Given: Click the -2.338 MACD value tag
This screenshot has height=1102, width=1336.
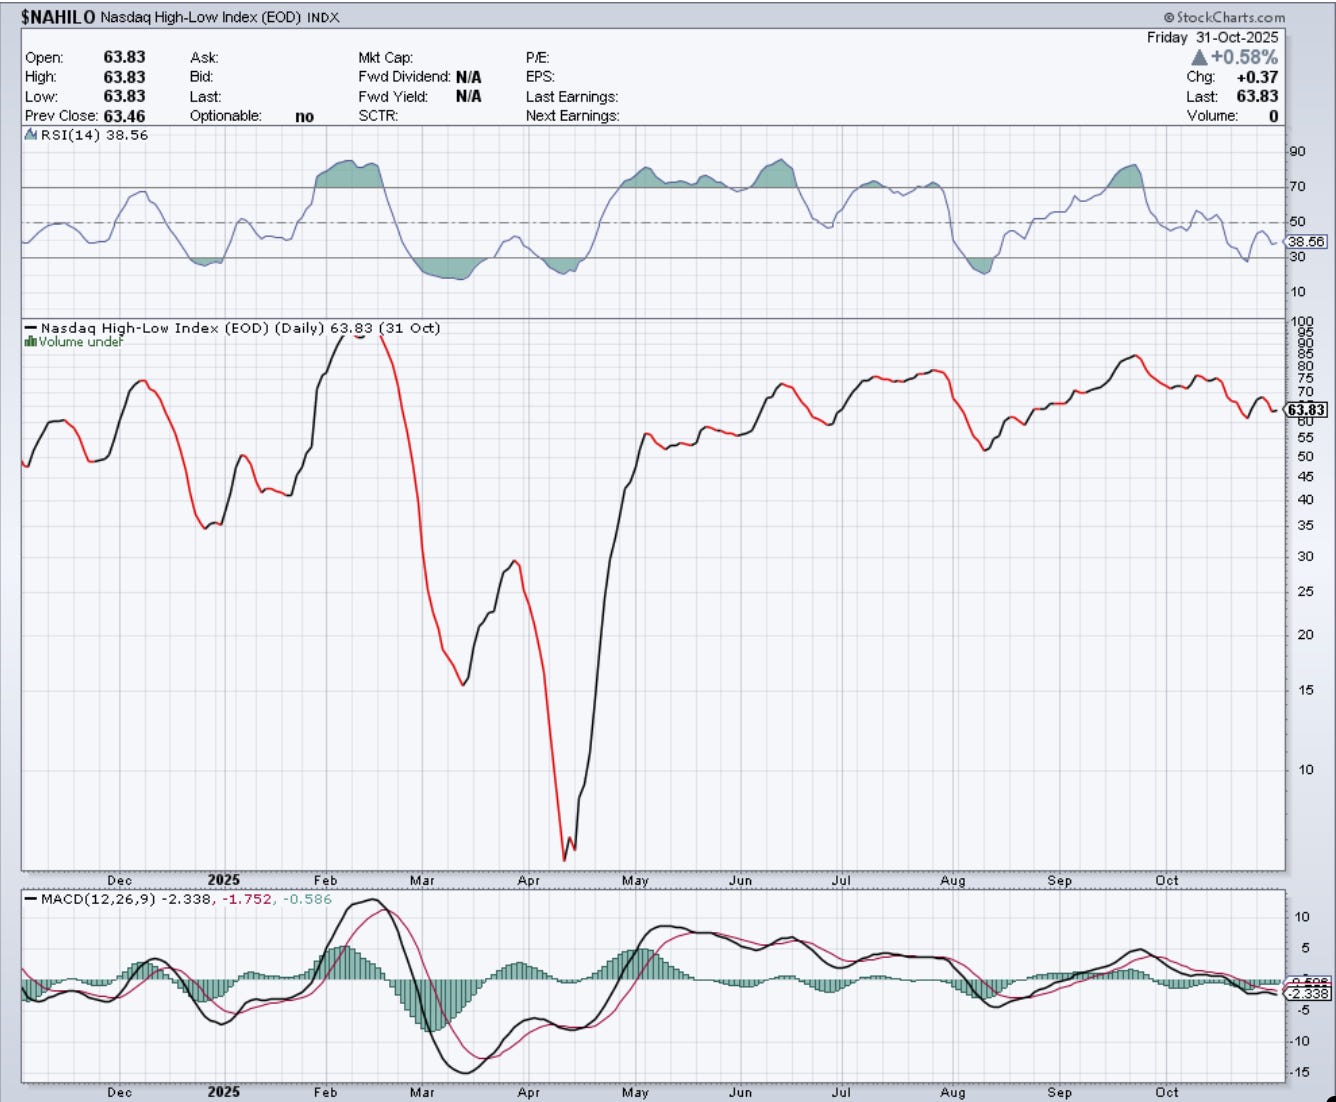Looking at the screenshot, I should pos(1308,993).
